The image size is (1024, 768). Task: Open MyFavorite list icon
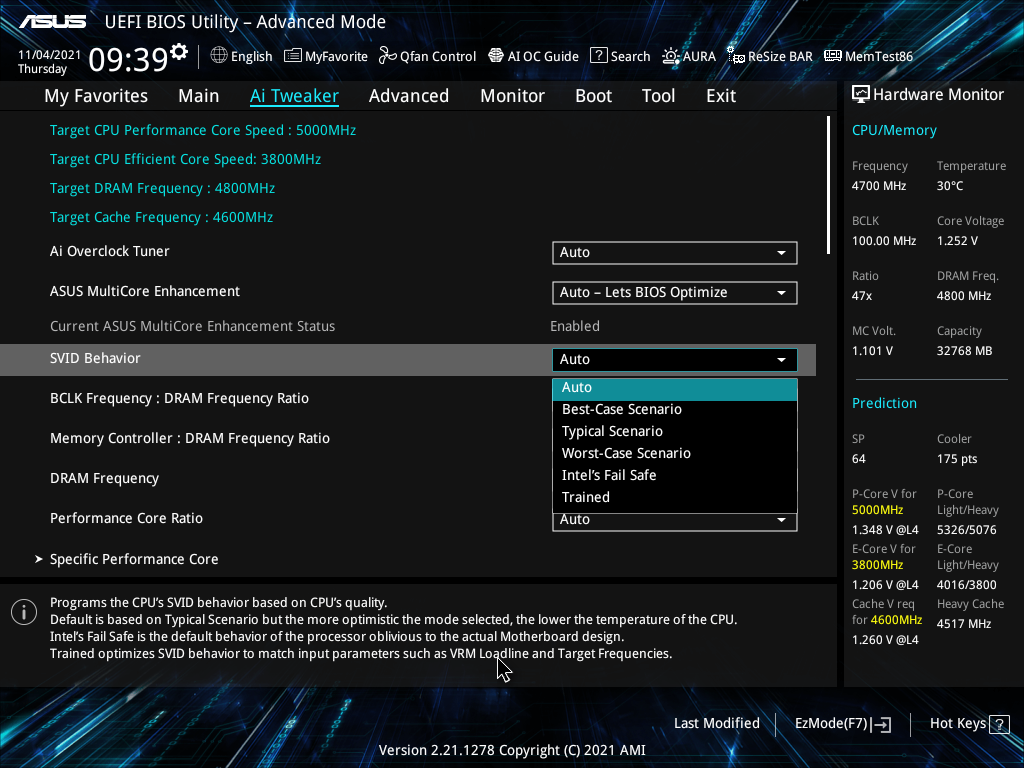point(293,56)
